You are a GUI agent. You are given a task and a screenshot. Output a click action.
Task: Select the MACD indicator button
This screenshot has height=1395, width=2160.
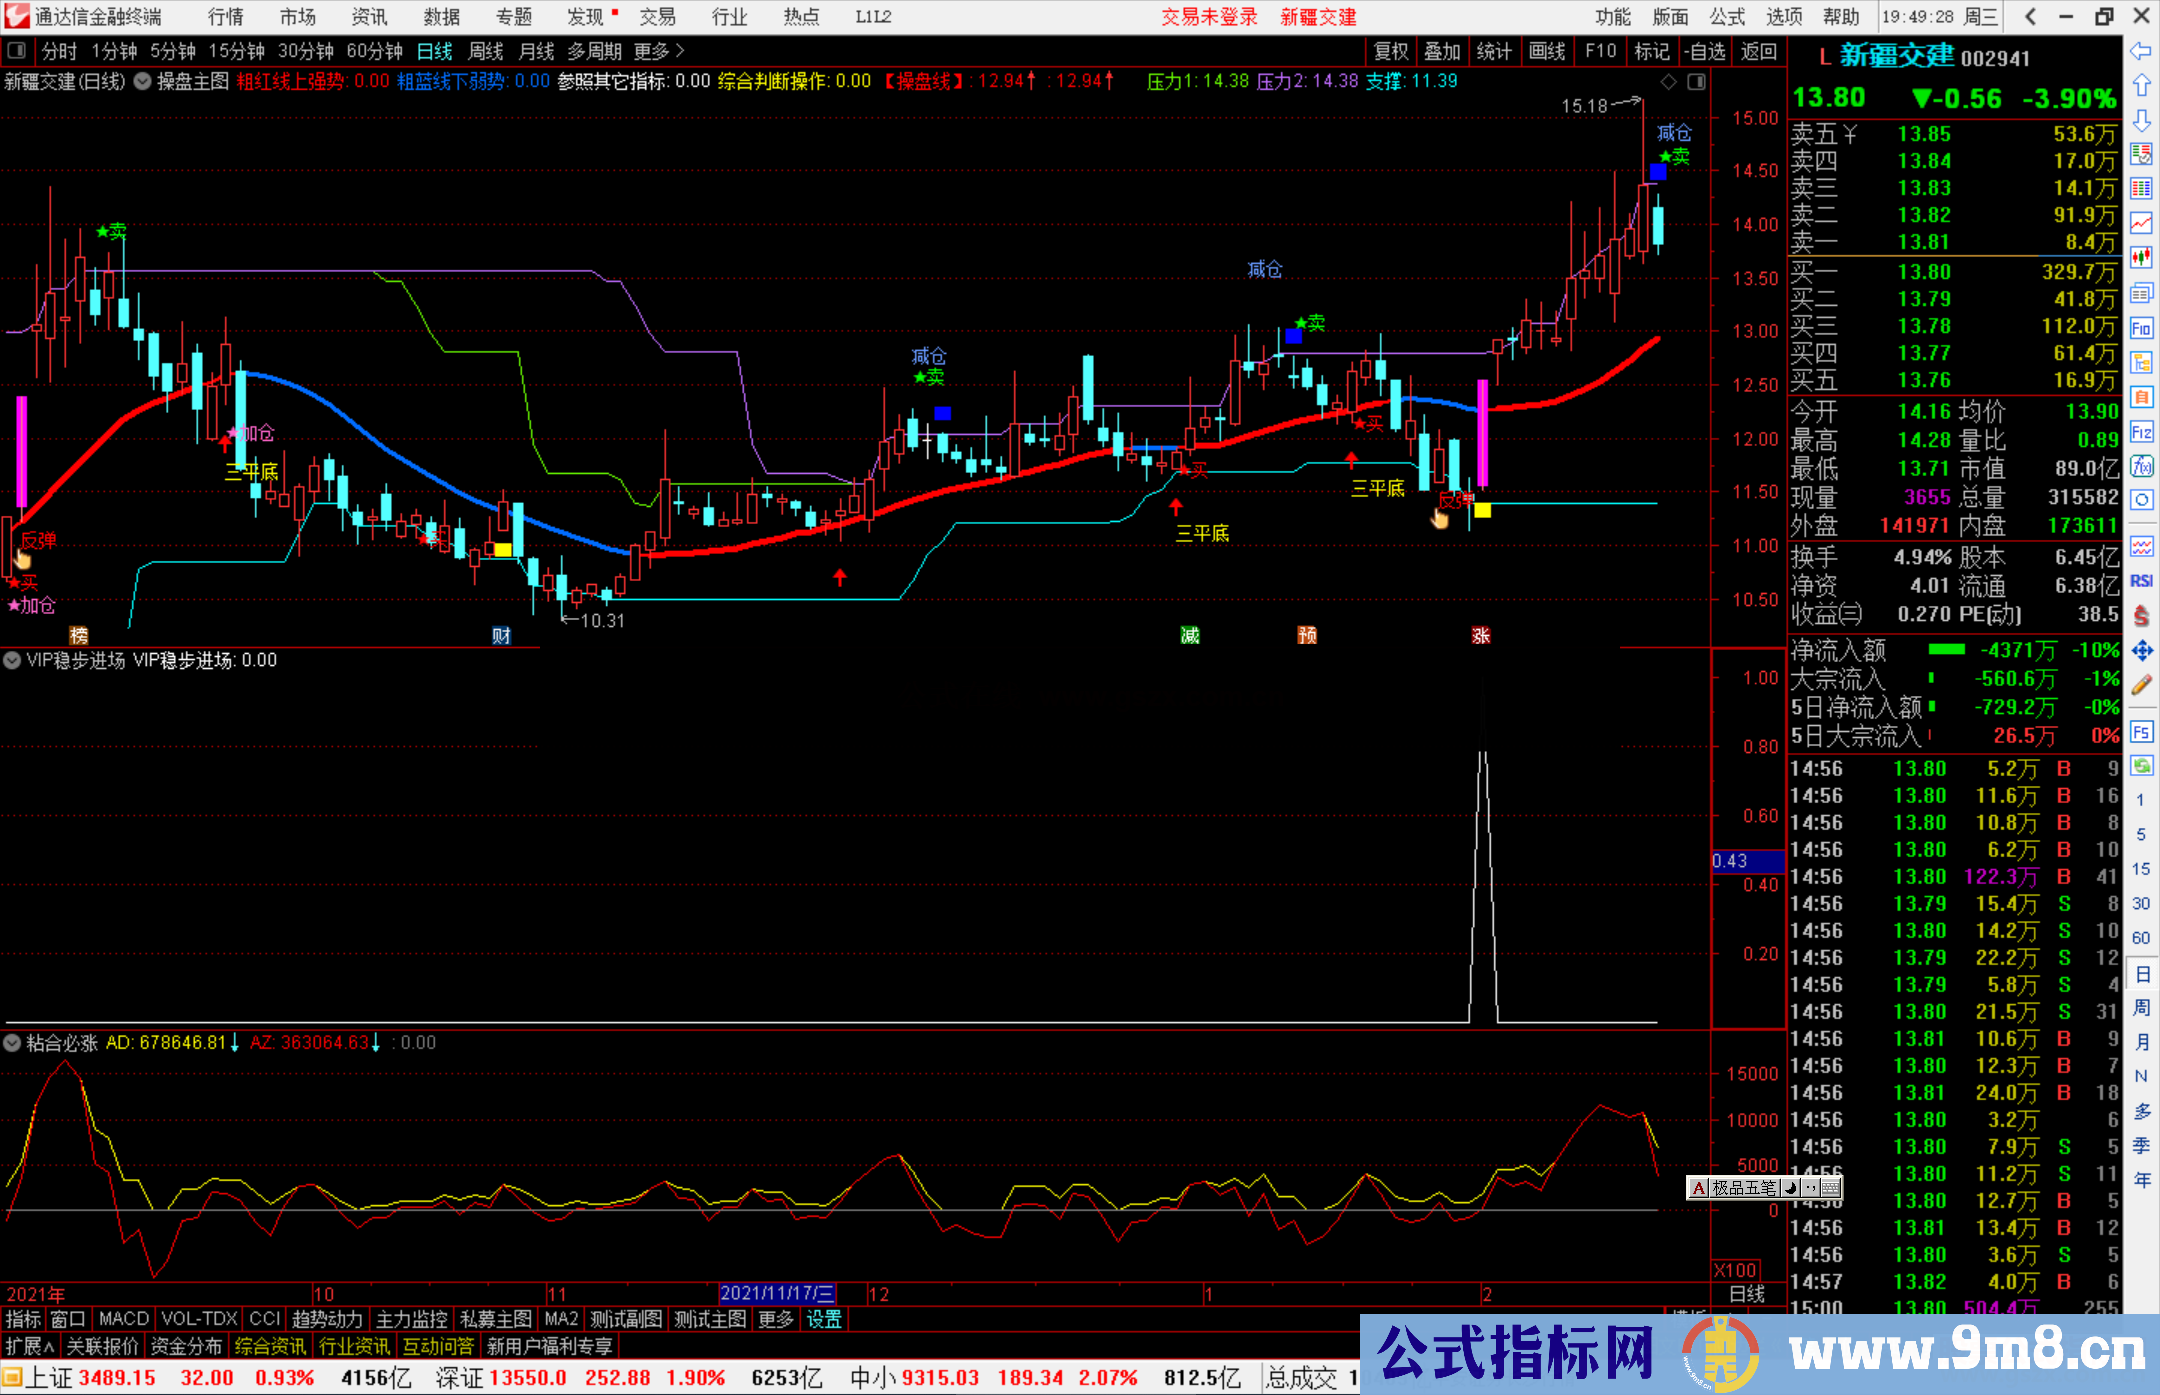pos(124,1319)
